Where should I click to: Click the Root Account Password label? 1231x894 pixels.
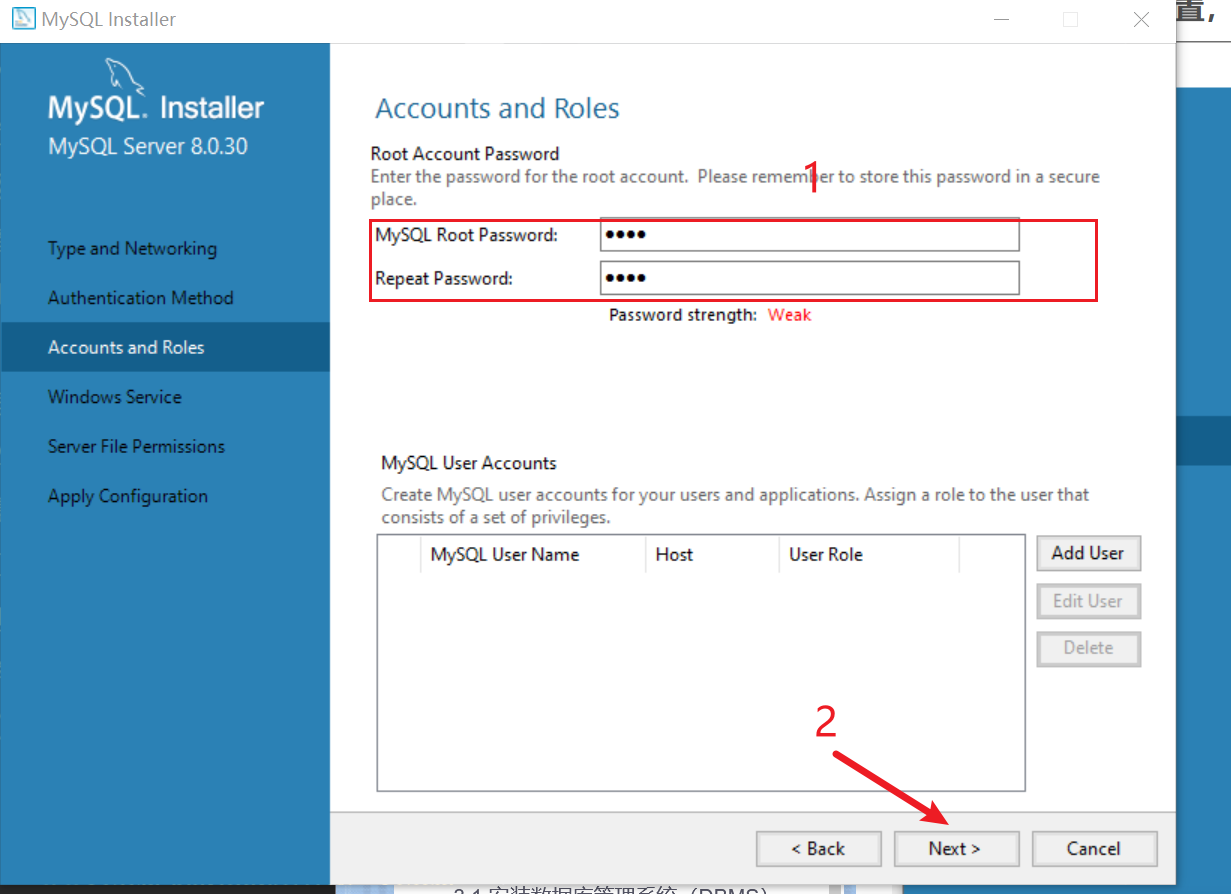pos(465,154)
